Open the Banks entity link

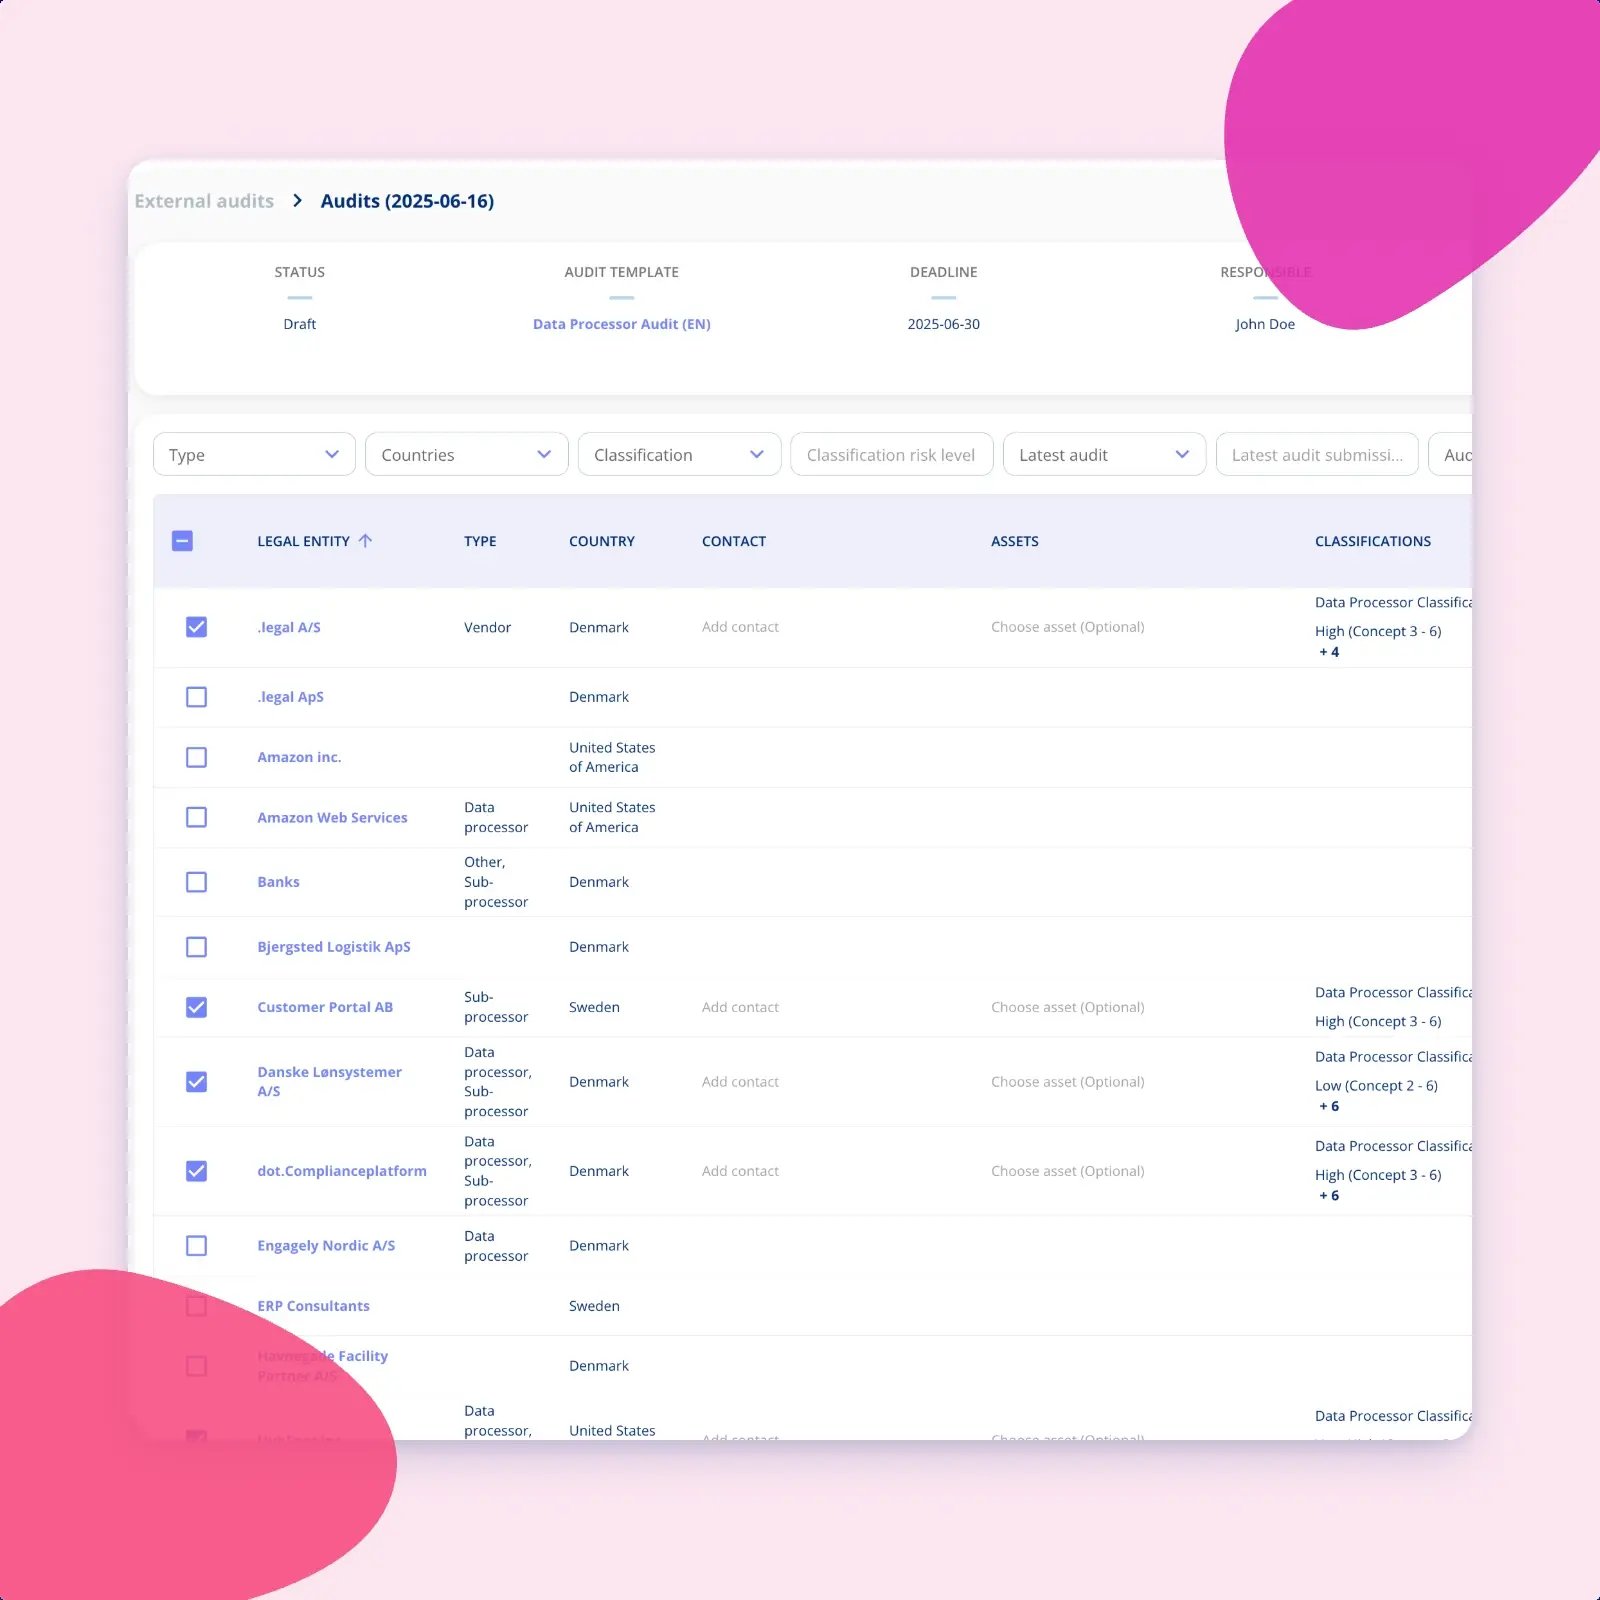tap(278, 882)
